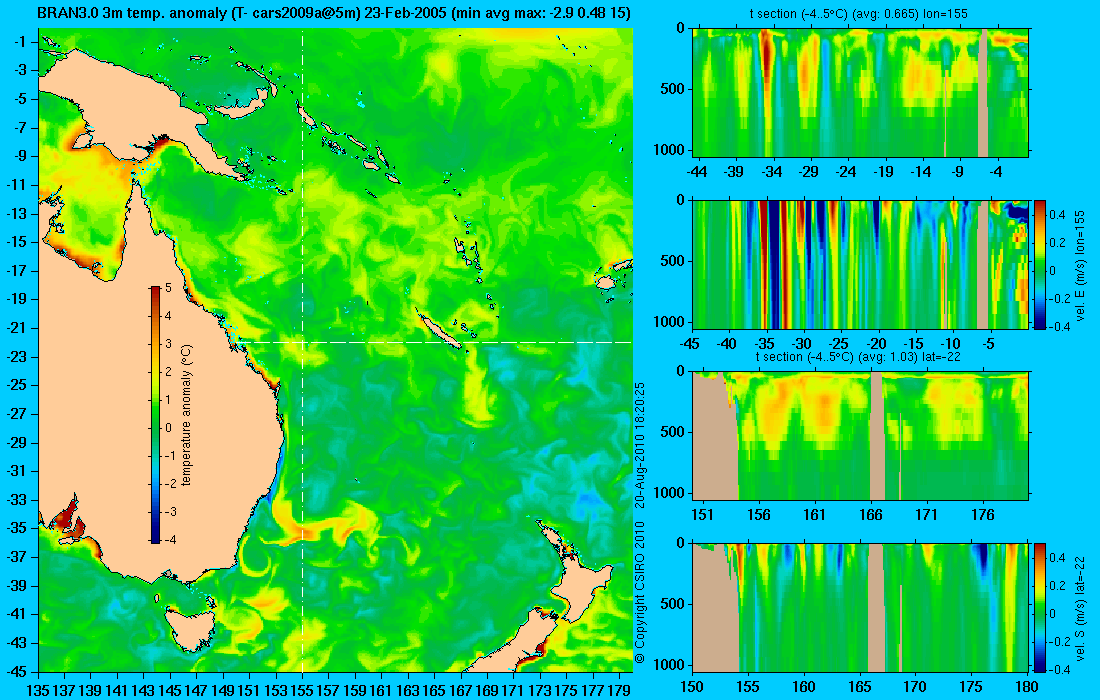This screenshot has width=1100, height=700.
Task: Open the lat=-22 temperature section plot
Action: pos(861,436)
